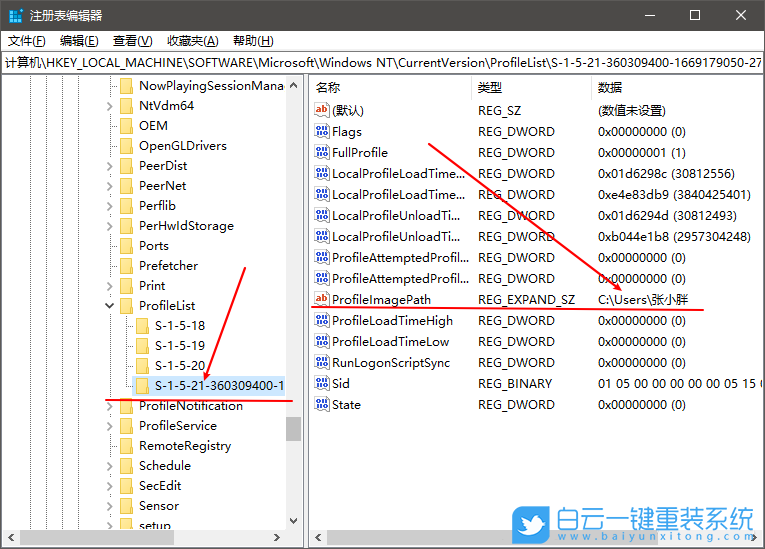
Task: Expand the PeerDist tree node
Action: tap(110, 166)
